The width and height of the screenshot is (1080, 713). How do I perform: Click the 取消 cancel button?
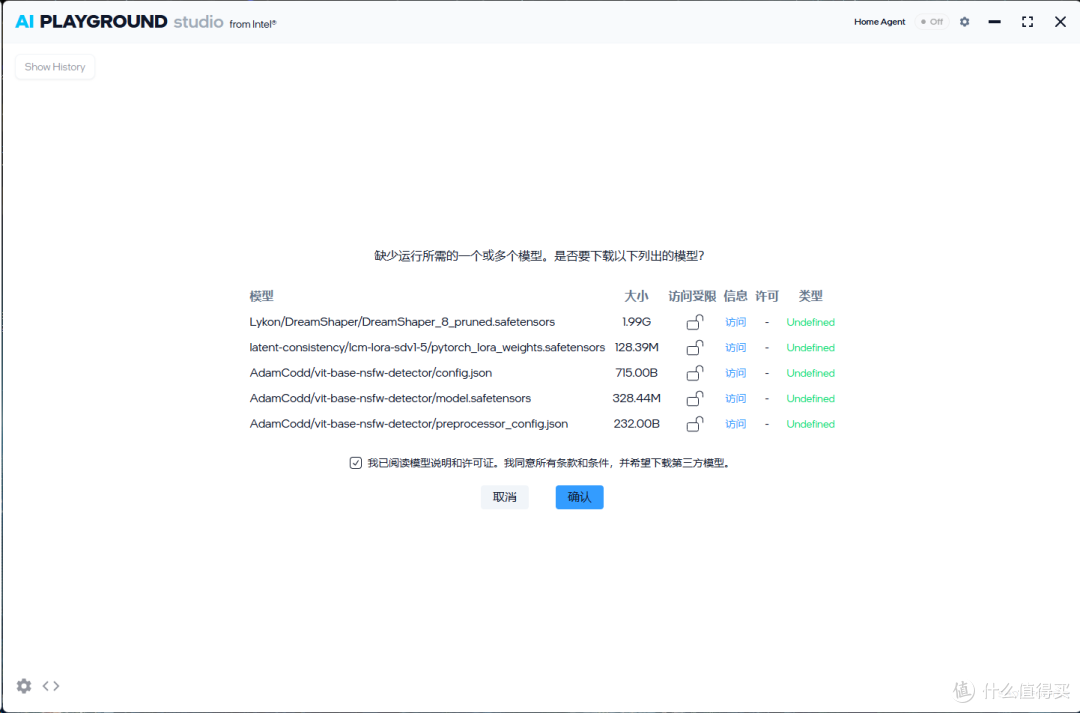(x=504, y=497)
